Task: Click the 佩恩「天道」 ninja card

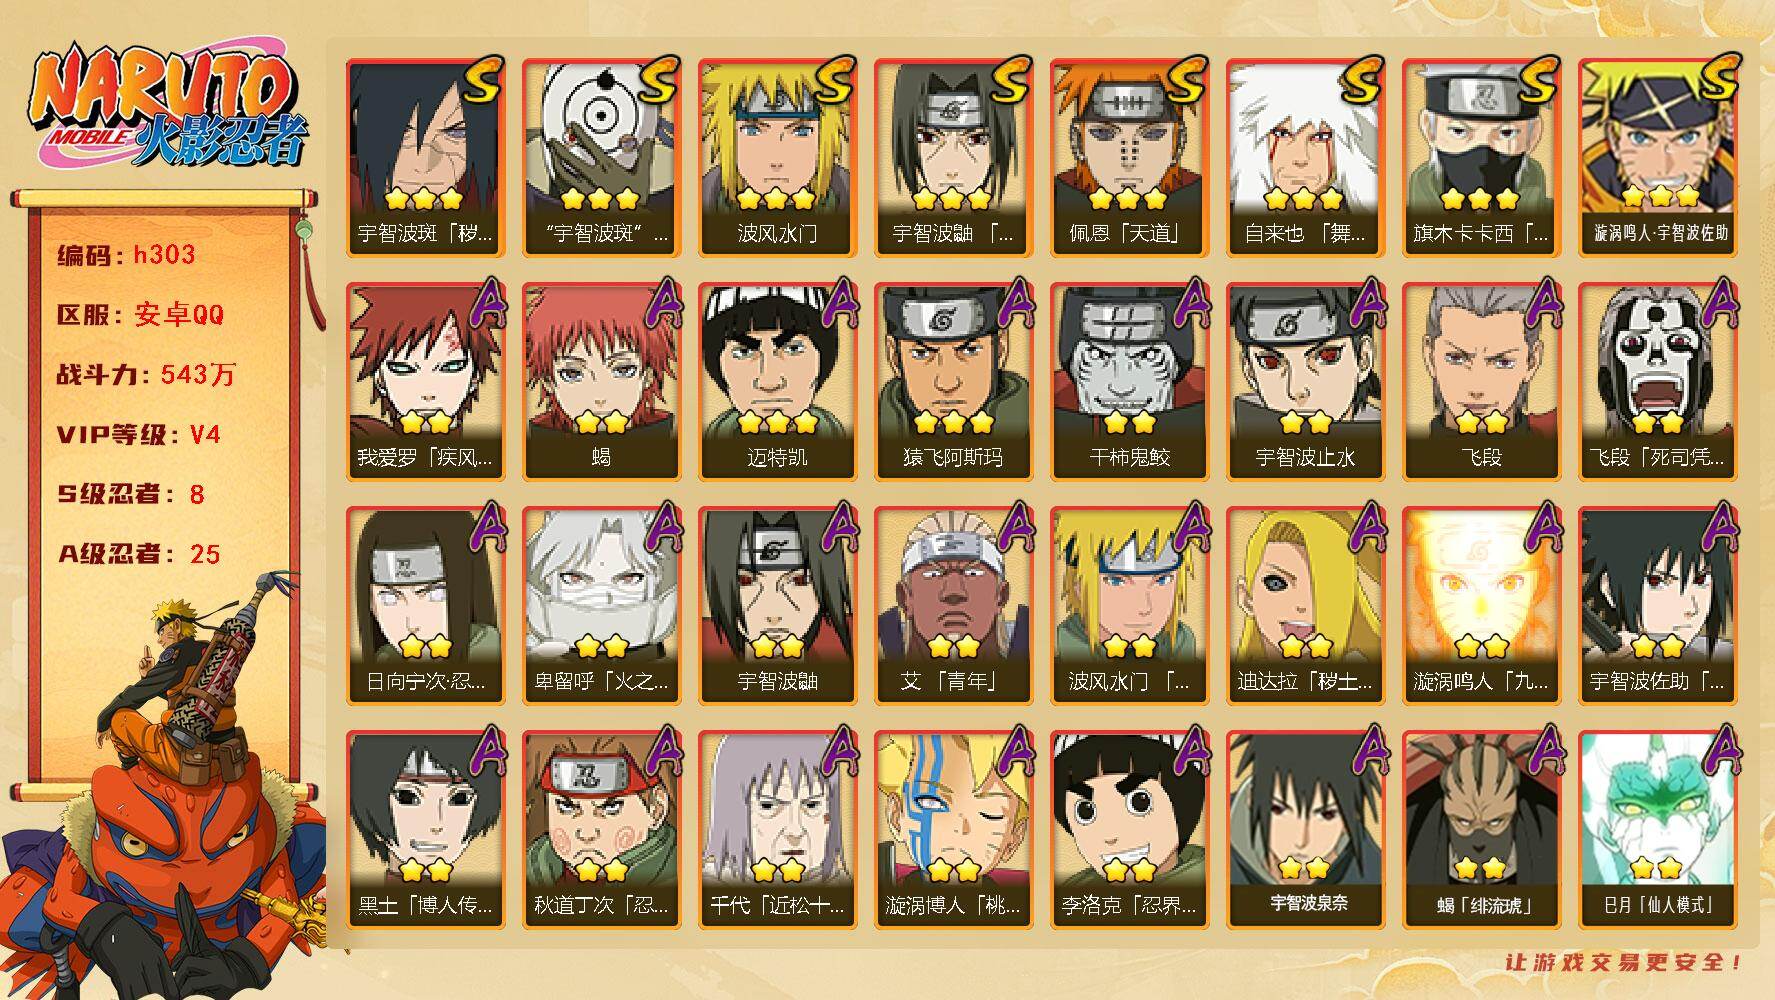Action: click(1129, 157)
